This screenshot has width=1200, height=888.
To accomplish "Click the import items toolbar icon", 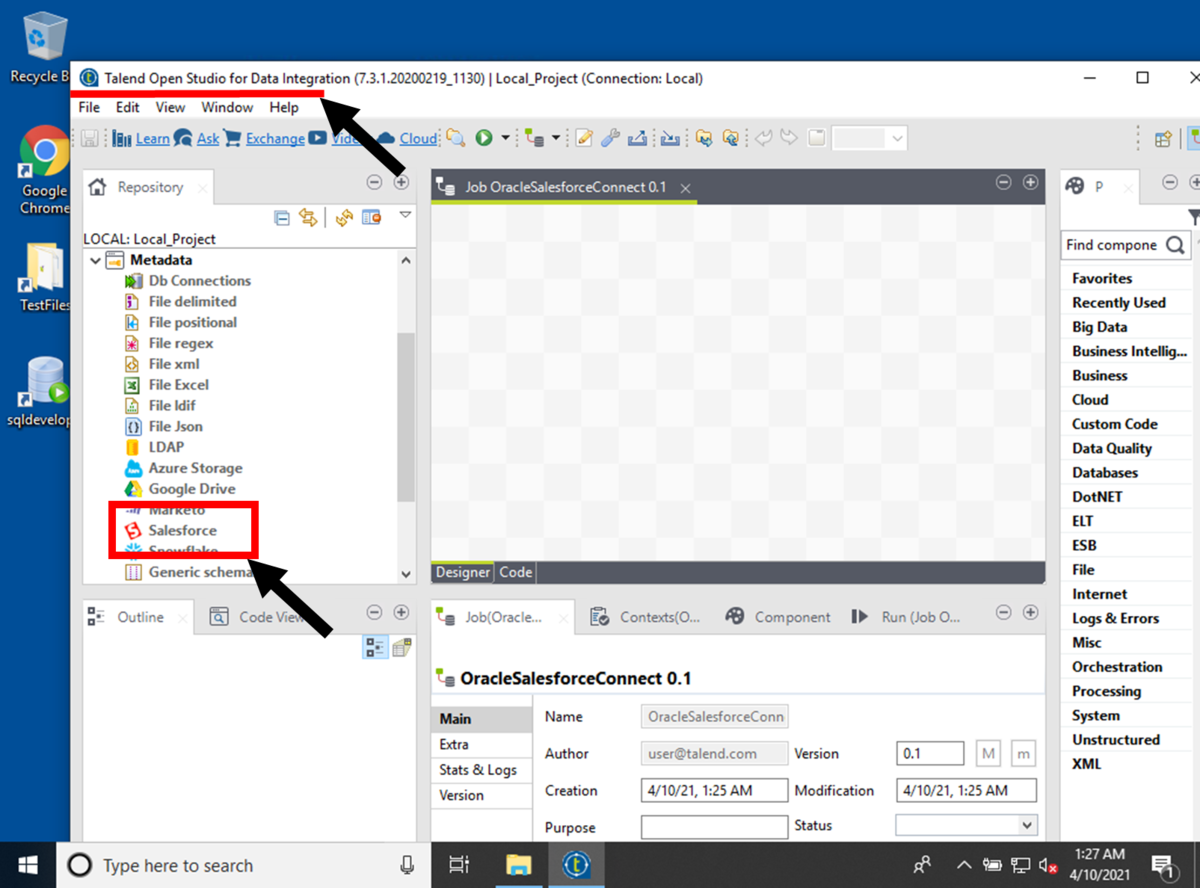I will (669, 138).
